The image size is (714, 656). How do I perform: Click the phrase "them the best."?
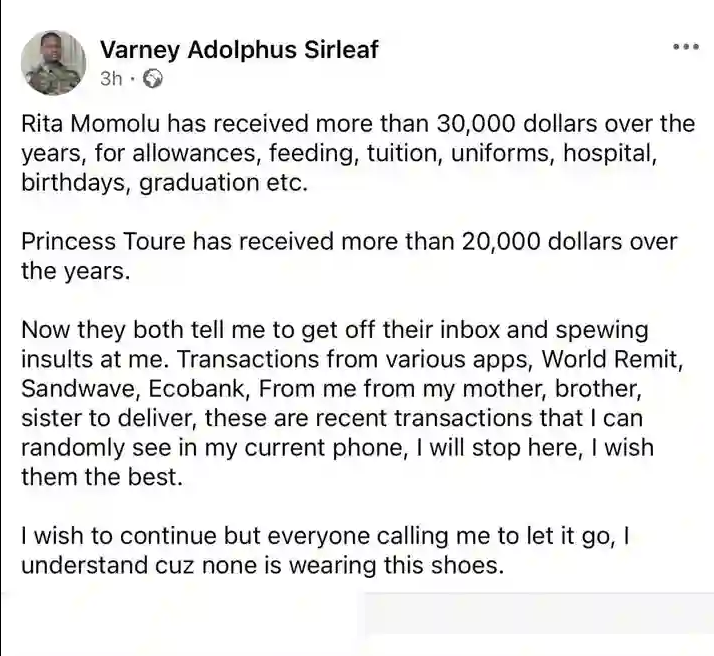[x=103, y=477]
